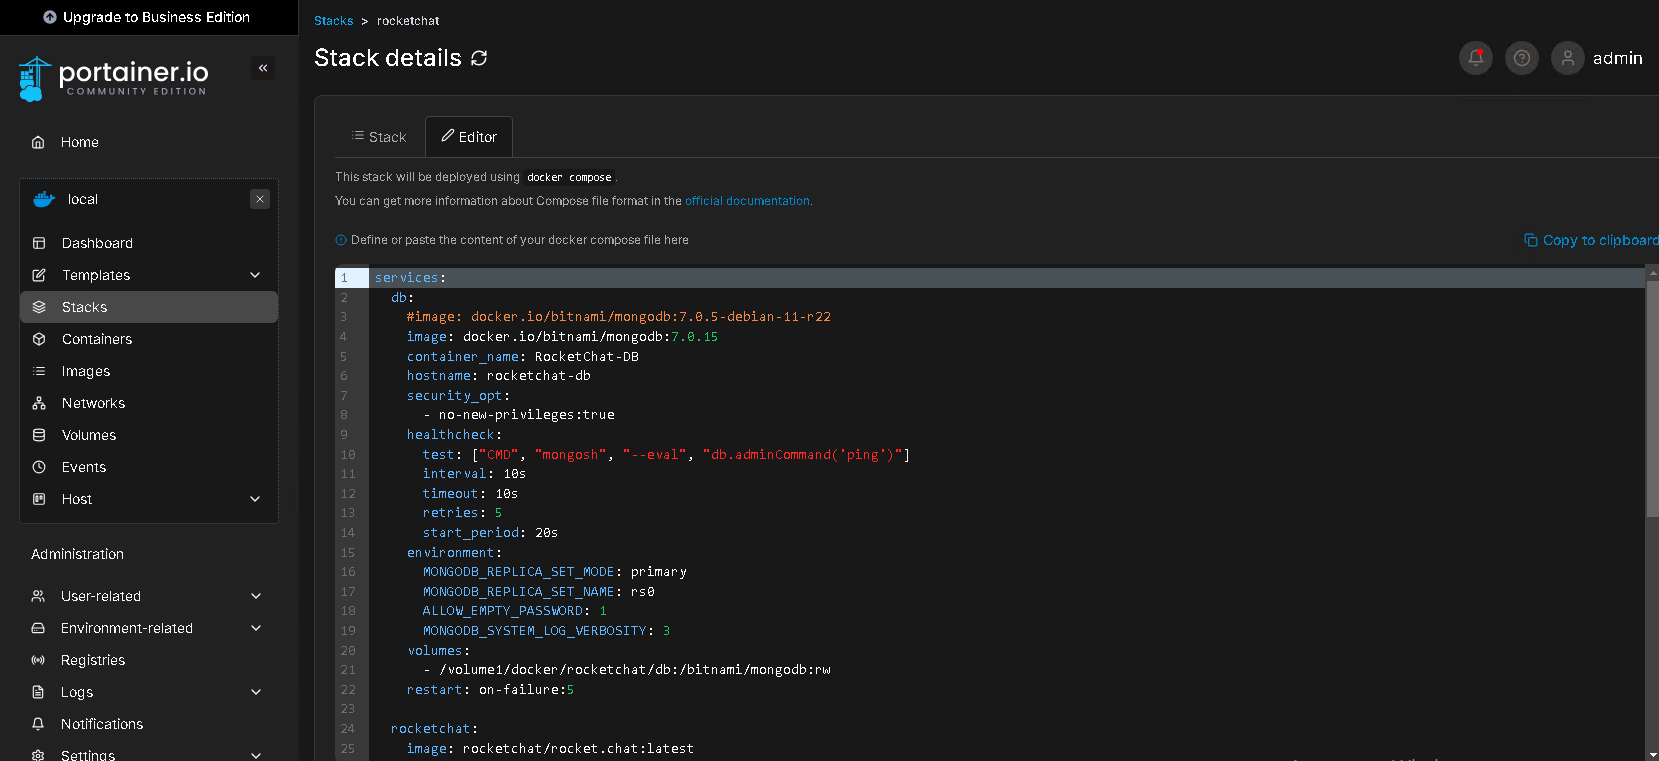
Task: Click the Docker whale icon for local
Action: click(44, 199)
